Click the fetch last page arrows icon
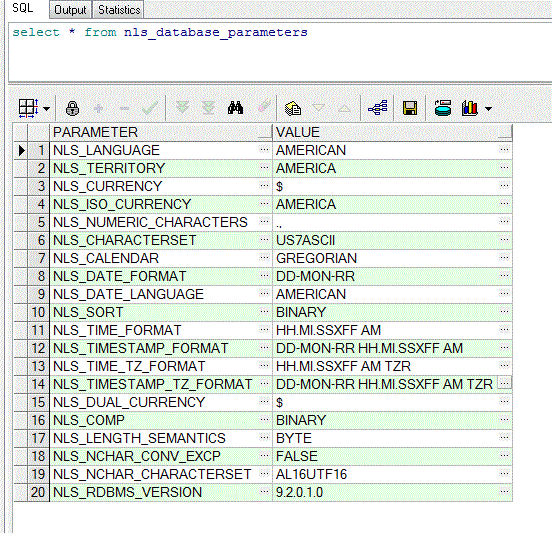 (208, 108)
